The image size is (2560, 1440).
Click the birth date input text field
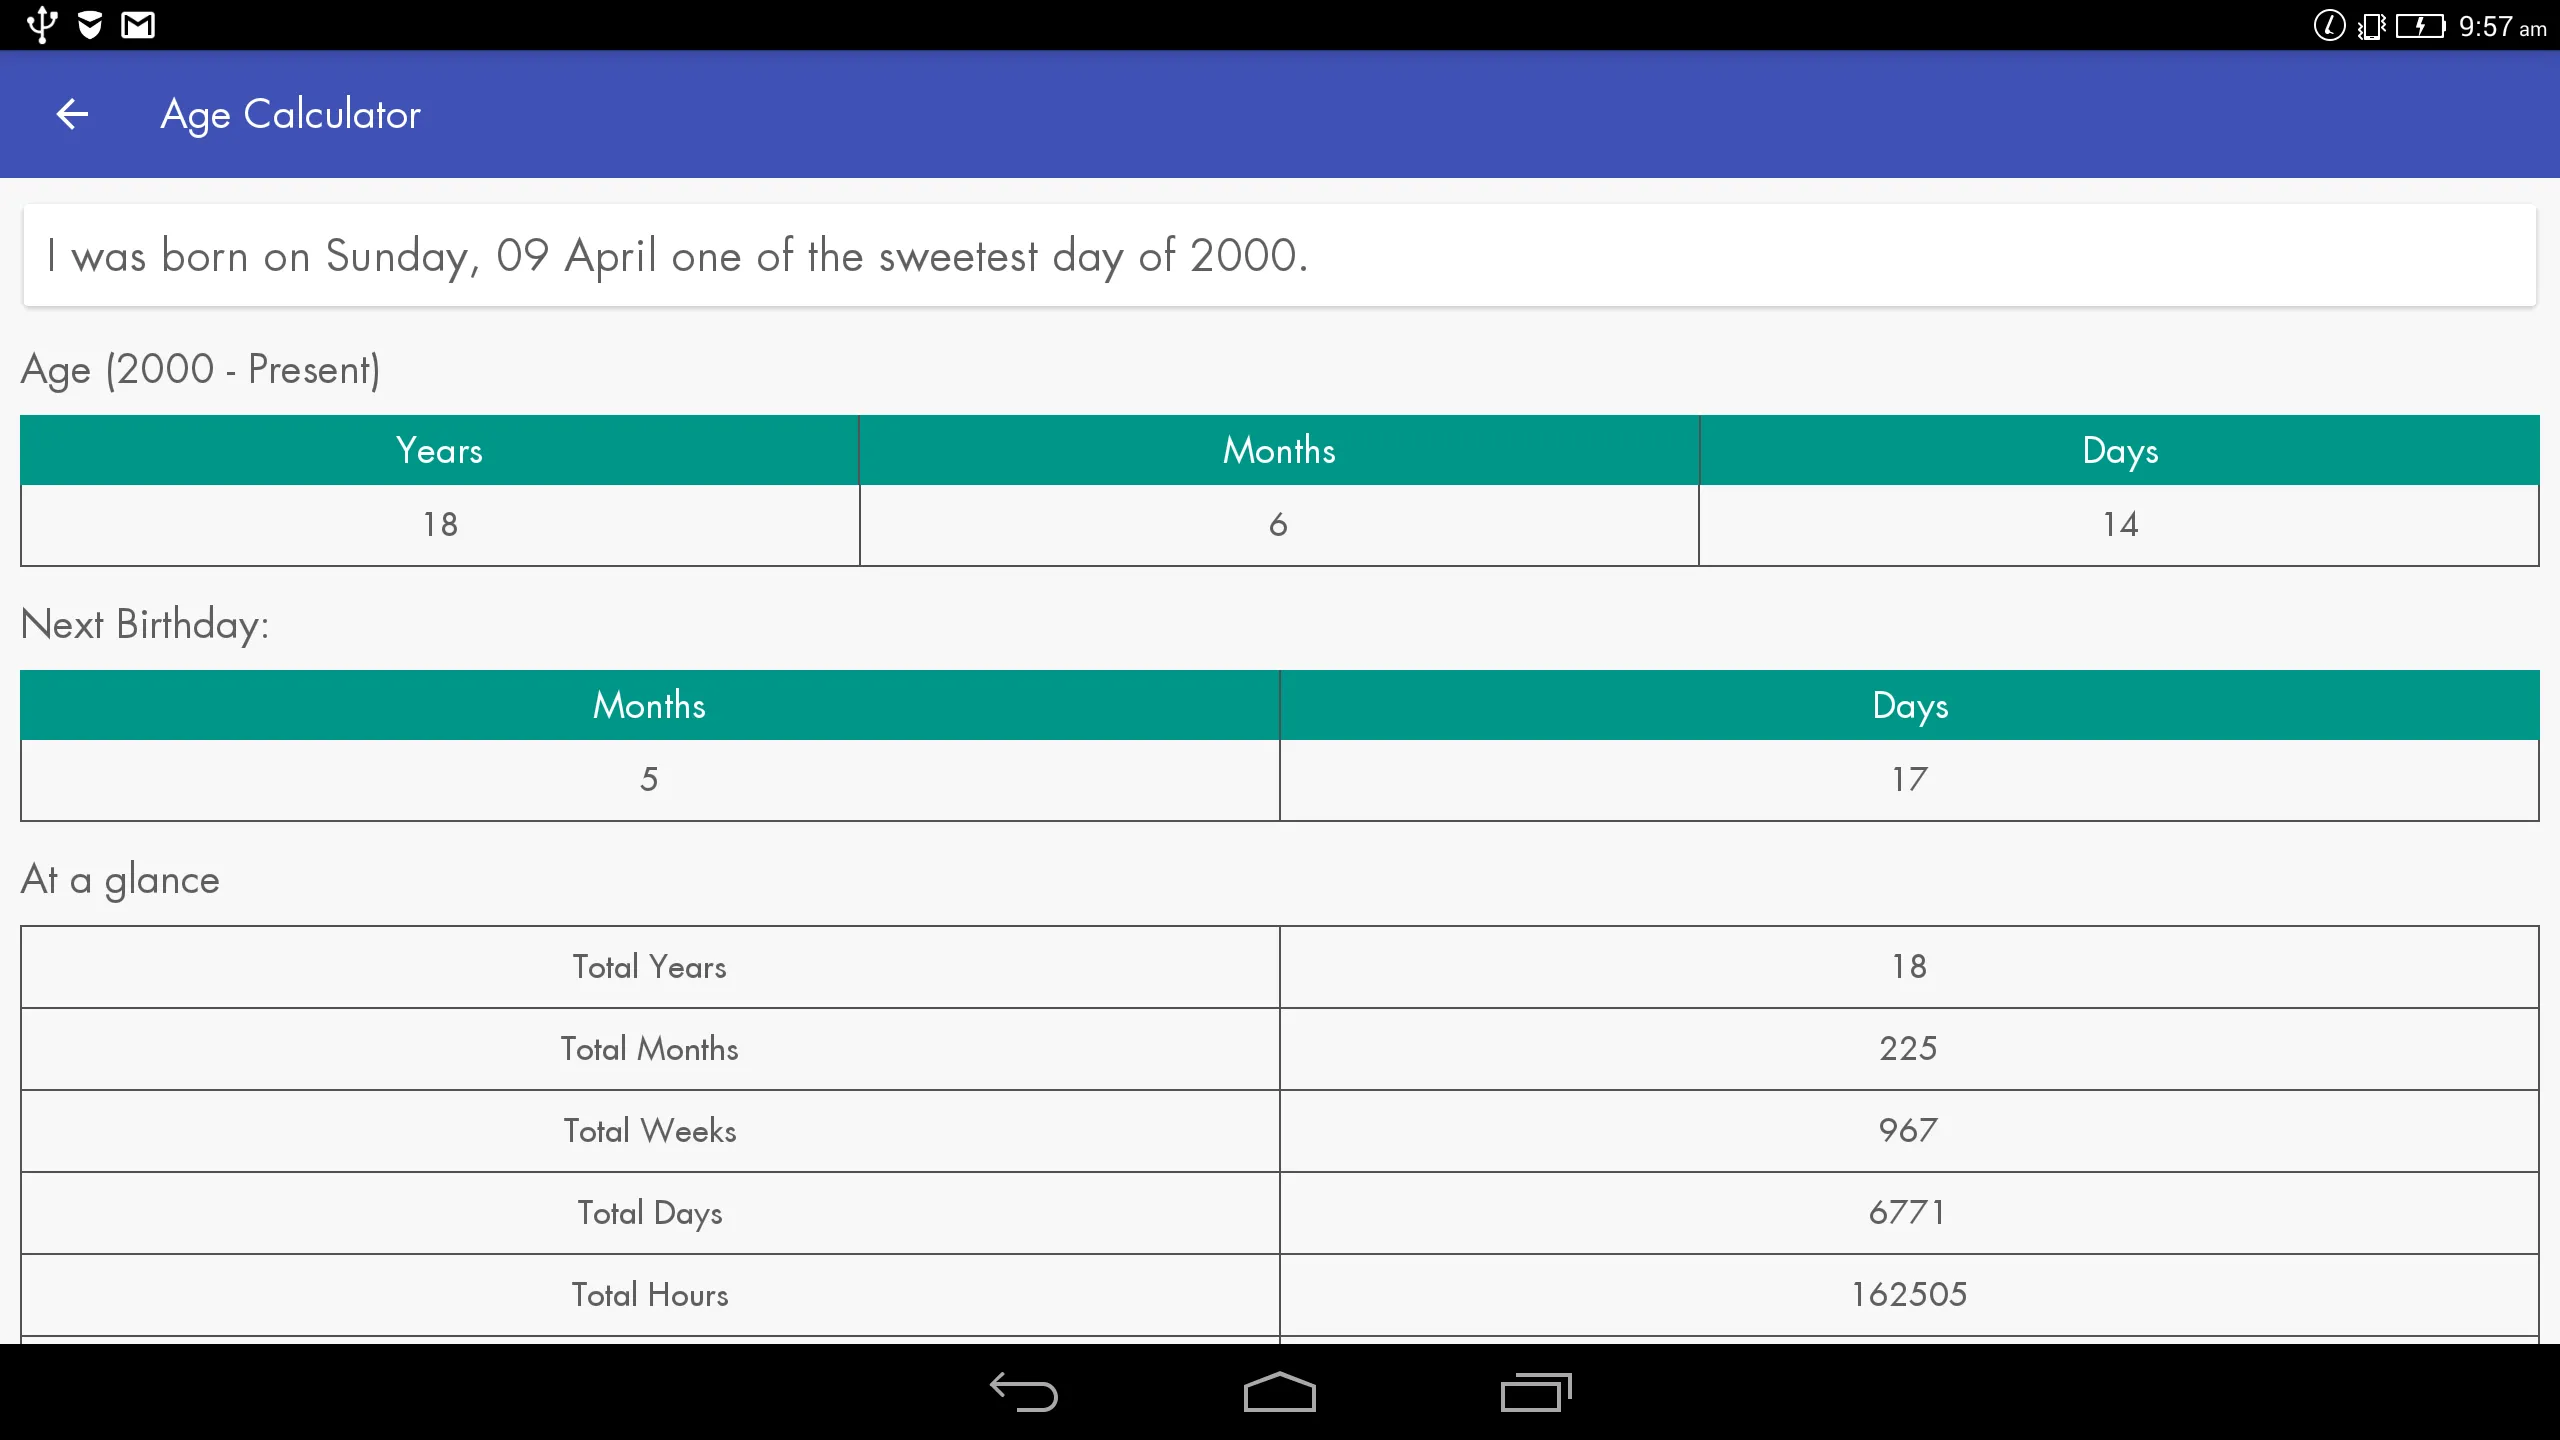click(x=1280, y=253)
